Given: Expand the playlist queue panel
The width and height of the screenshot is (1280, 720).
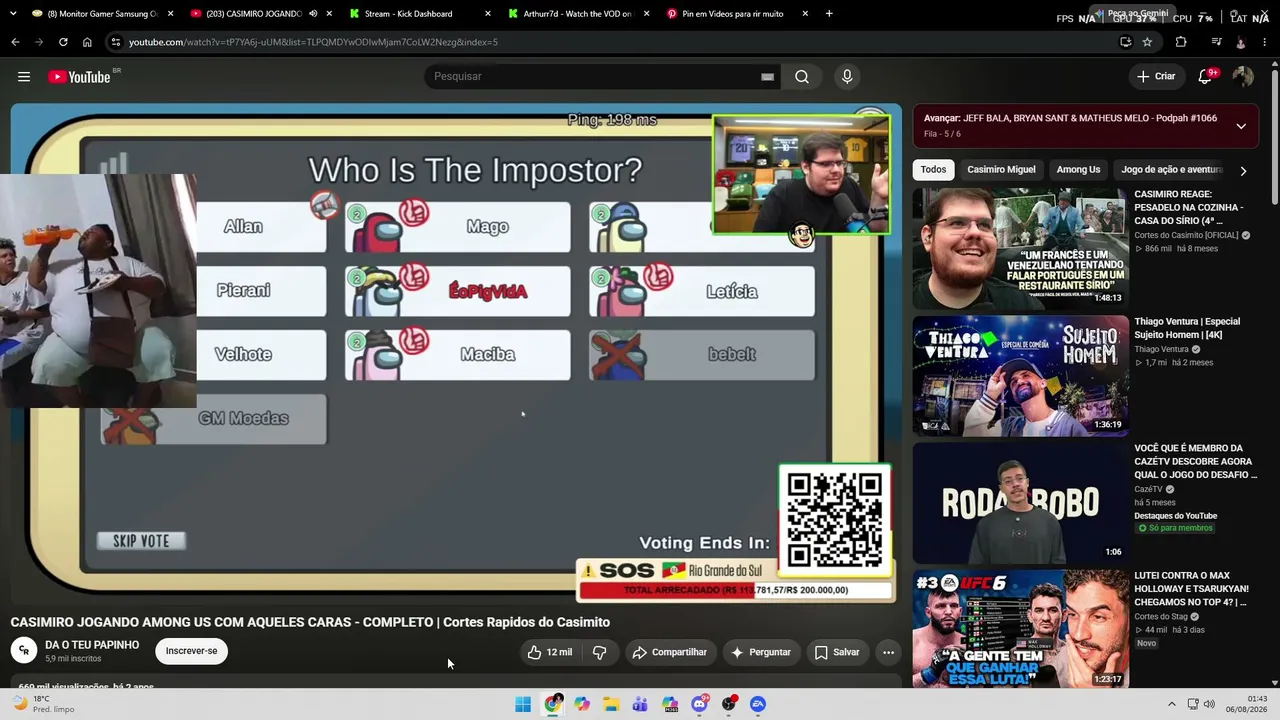Looking at the screenshot, I should pyautogui.click(x=1241, y=126).
